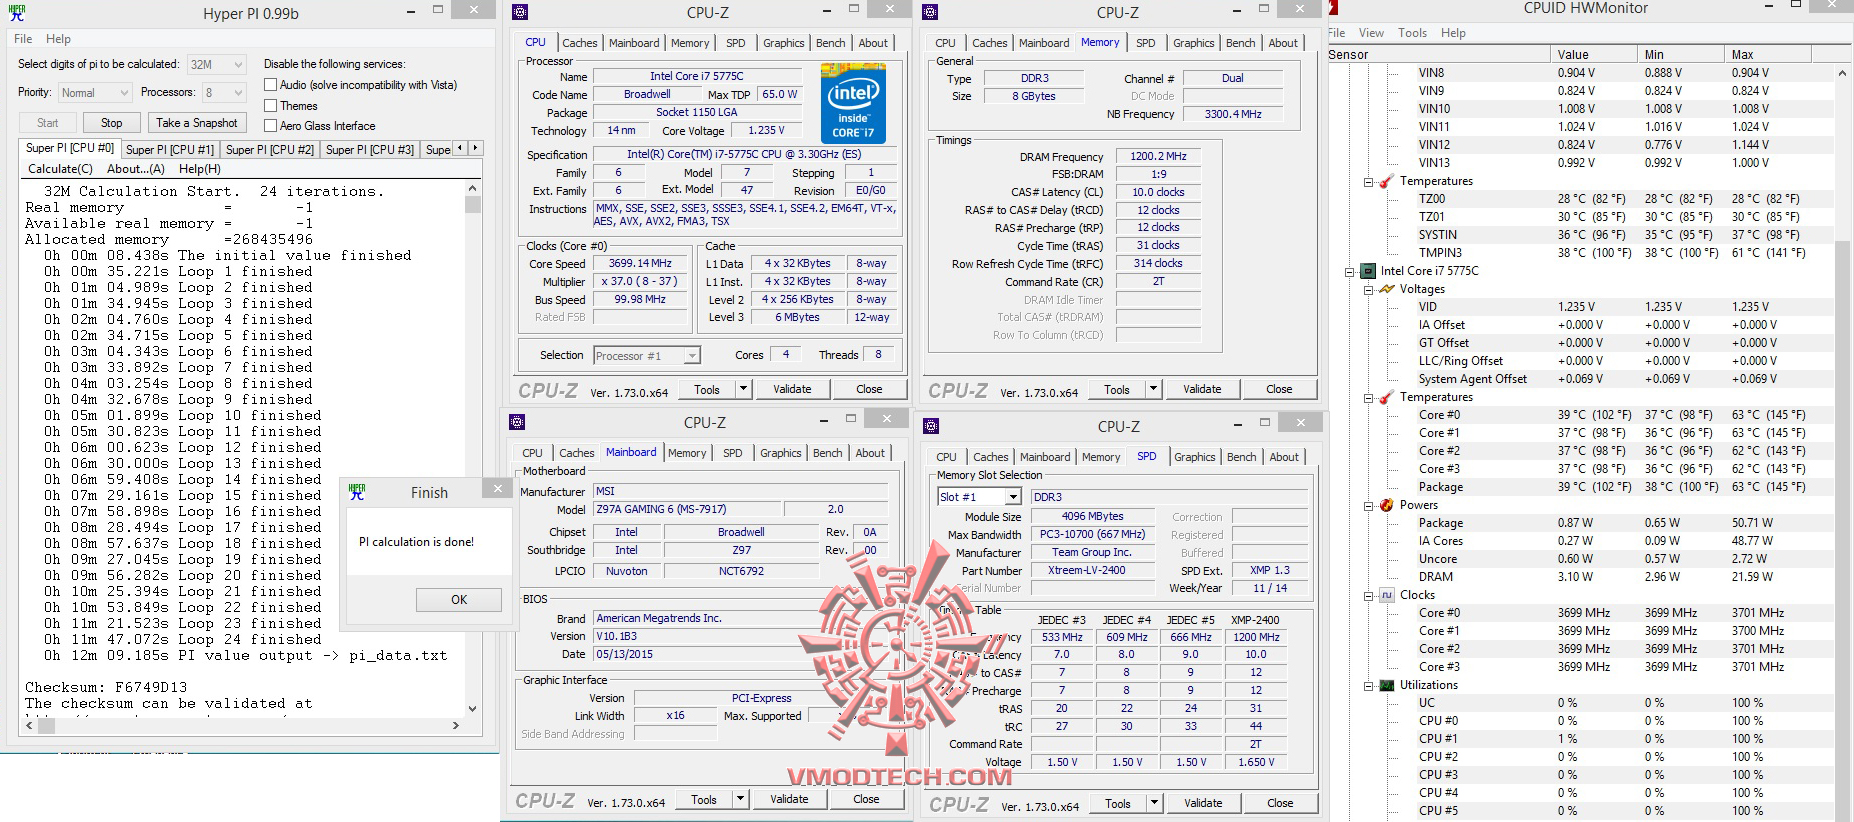
Task: Open the Tools menu in HWMonitor
Action: pyautogui.click(x=1412, y=33)
